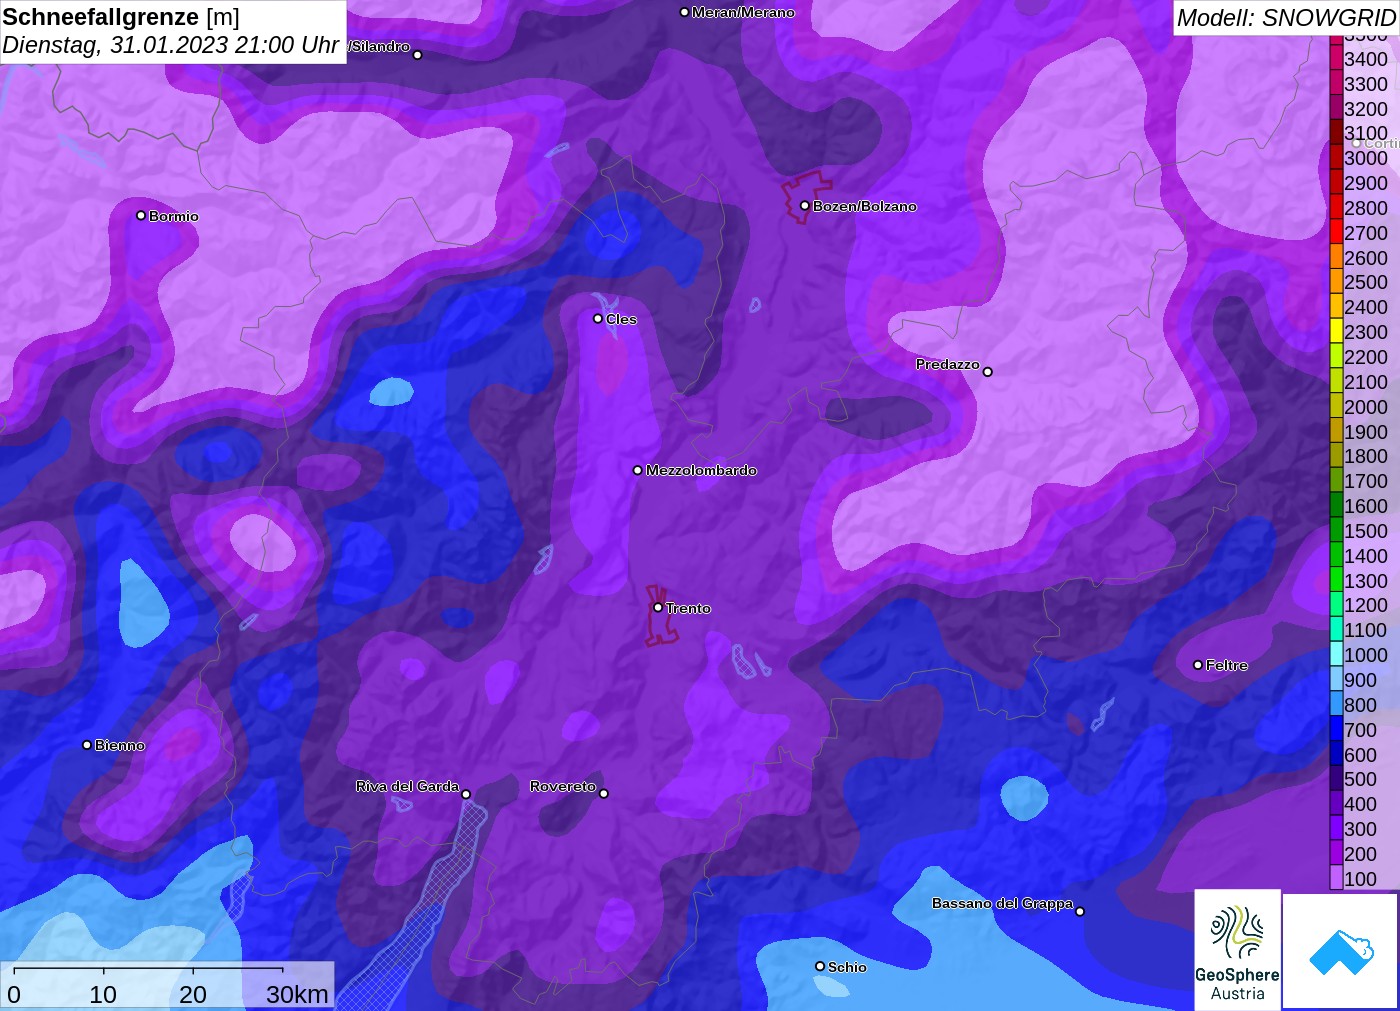The height and width of the screenshot is (1011, 1400).
Task: Select the 1000 cyan legend swatch
Action: point(1336,655)
